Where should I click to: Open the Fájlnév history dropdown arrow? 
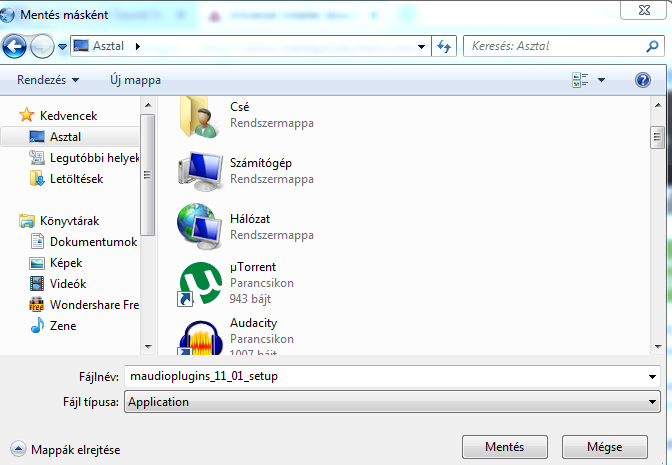652,377
